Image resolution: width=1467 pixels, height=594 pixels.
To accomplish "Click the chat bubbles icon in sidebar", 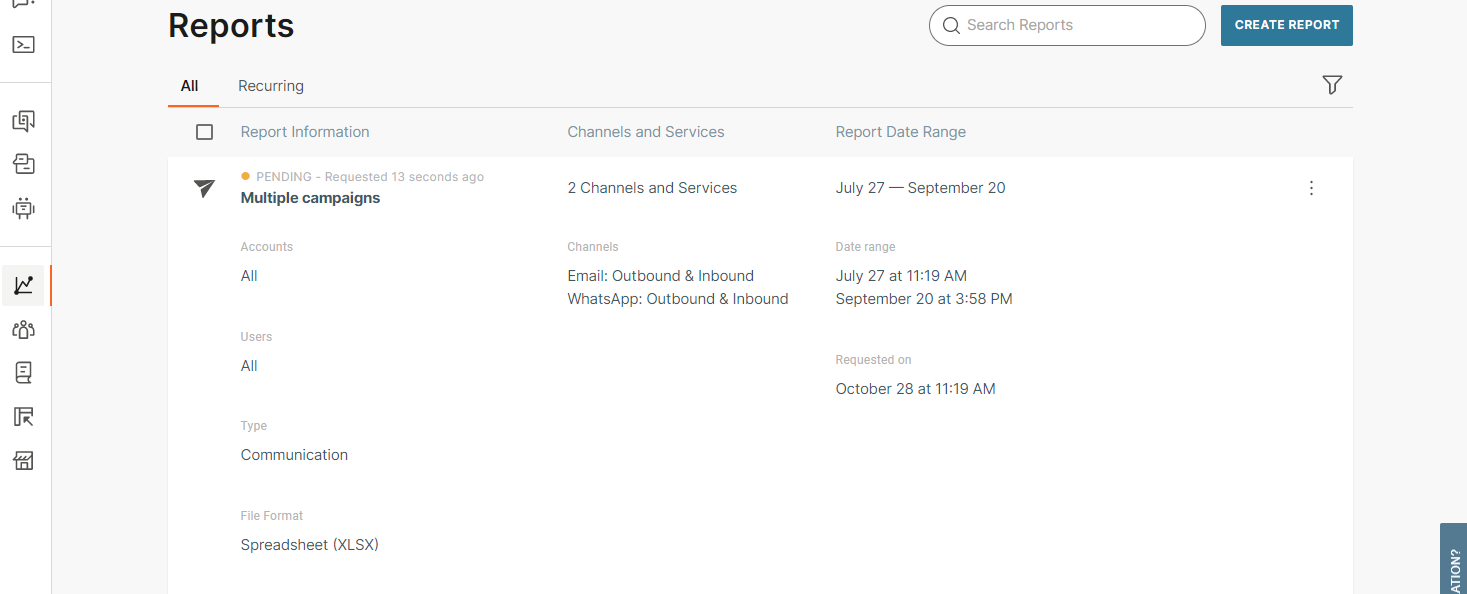I will (x=23, y=121).
